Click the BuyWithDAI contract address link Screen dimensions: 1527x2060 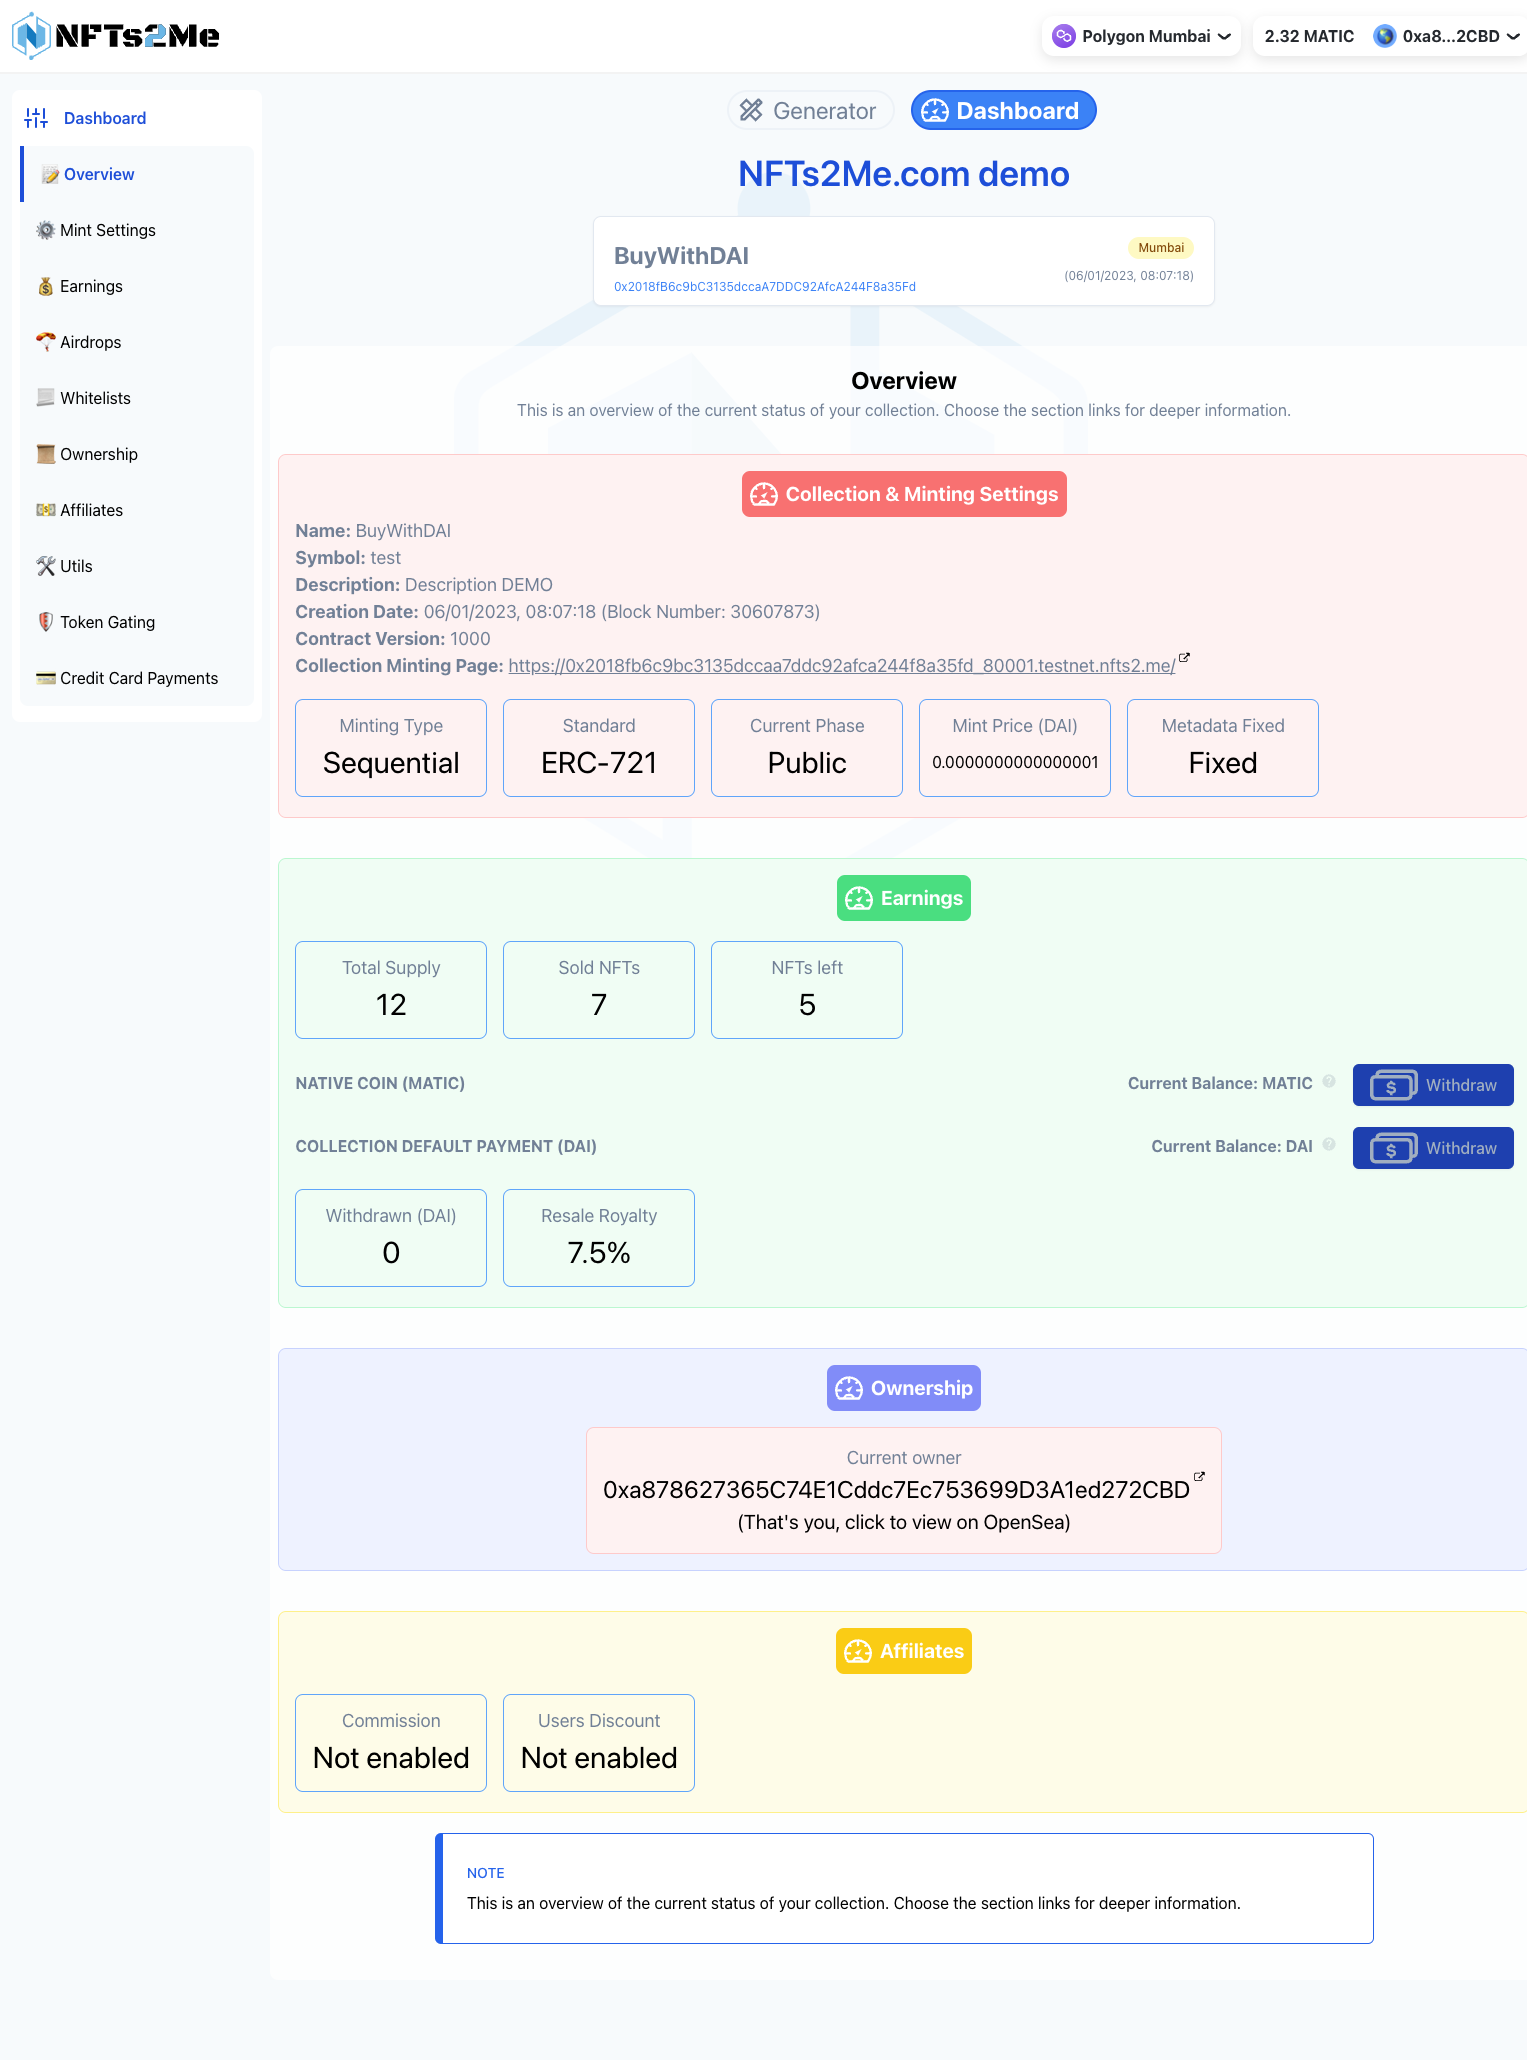pos(764,287)
